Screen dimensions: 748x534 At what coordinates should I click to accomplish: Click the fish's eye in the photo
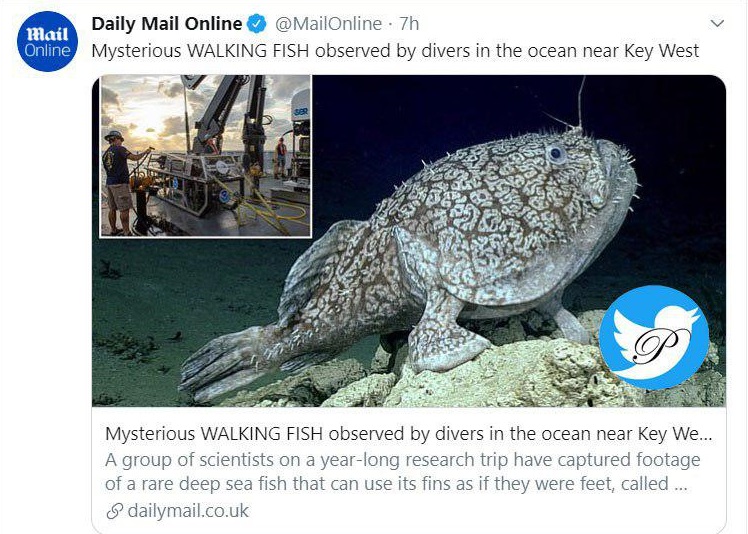556,153
